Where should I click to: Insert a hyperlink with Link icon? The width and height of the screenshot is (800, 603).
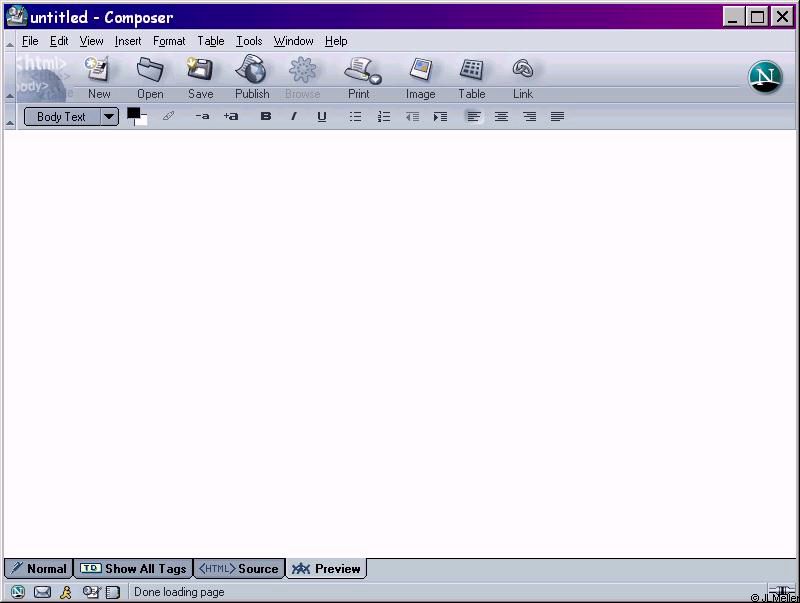click(x=523, y=78)
